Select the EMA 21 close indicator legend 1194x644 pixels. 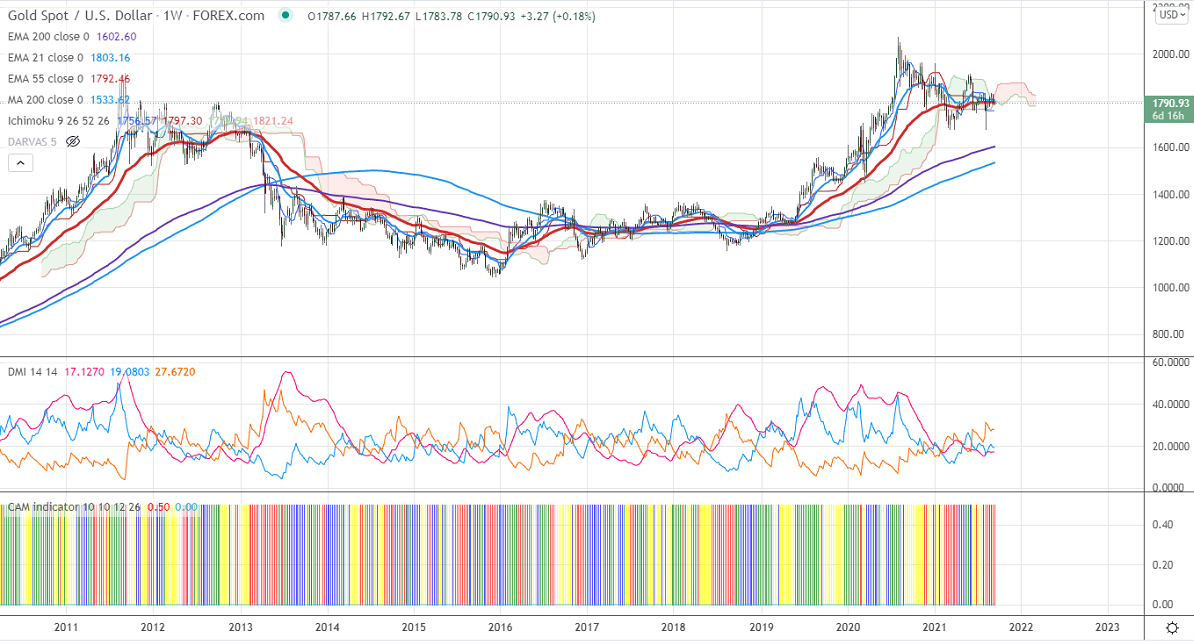[46, 58]
